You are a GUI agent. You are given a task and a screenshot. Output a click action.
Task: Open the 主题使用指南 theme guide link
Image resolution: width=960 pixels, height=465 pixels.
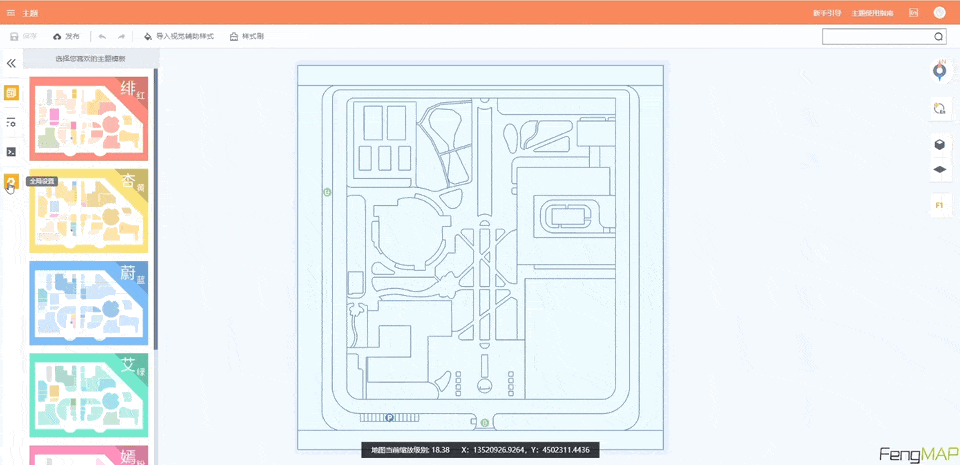tap(870, 13)
